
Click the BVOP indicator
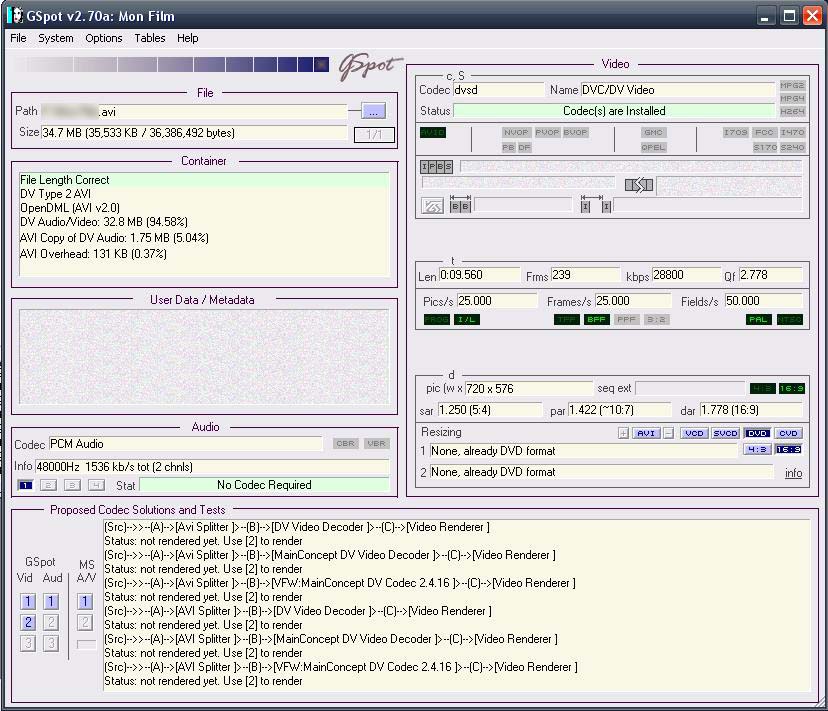pyautogui.click(x=575, y=133)
